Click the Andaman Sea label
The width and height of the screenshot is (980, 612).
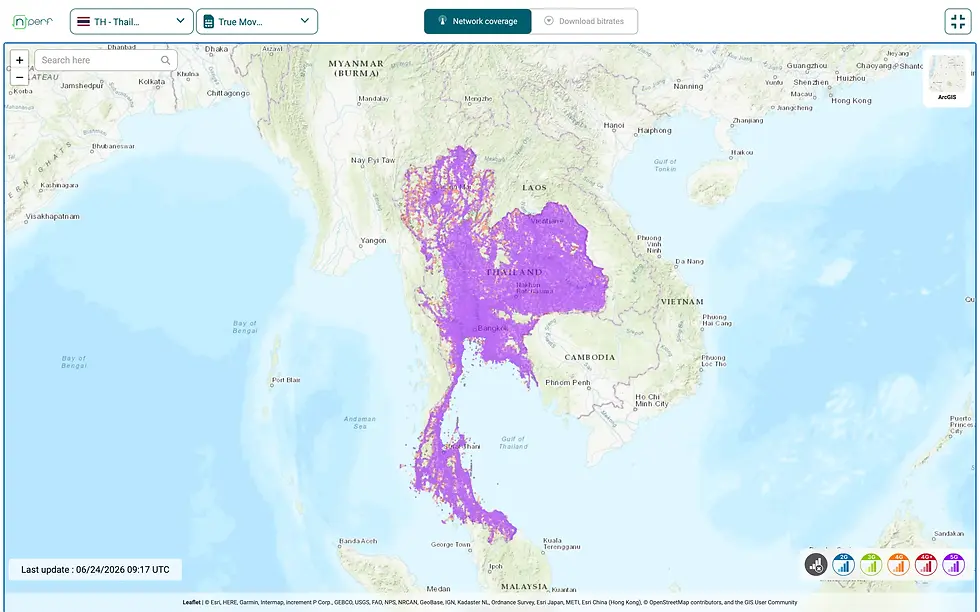(x=360, y=423)
